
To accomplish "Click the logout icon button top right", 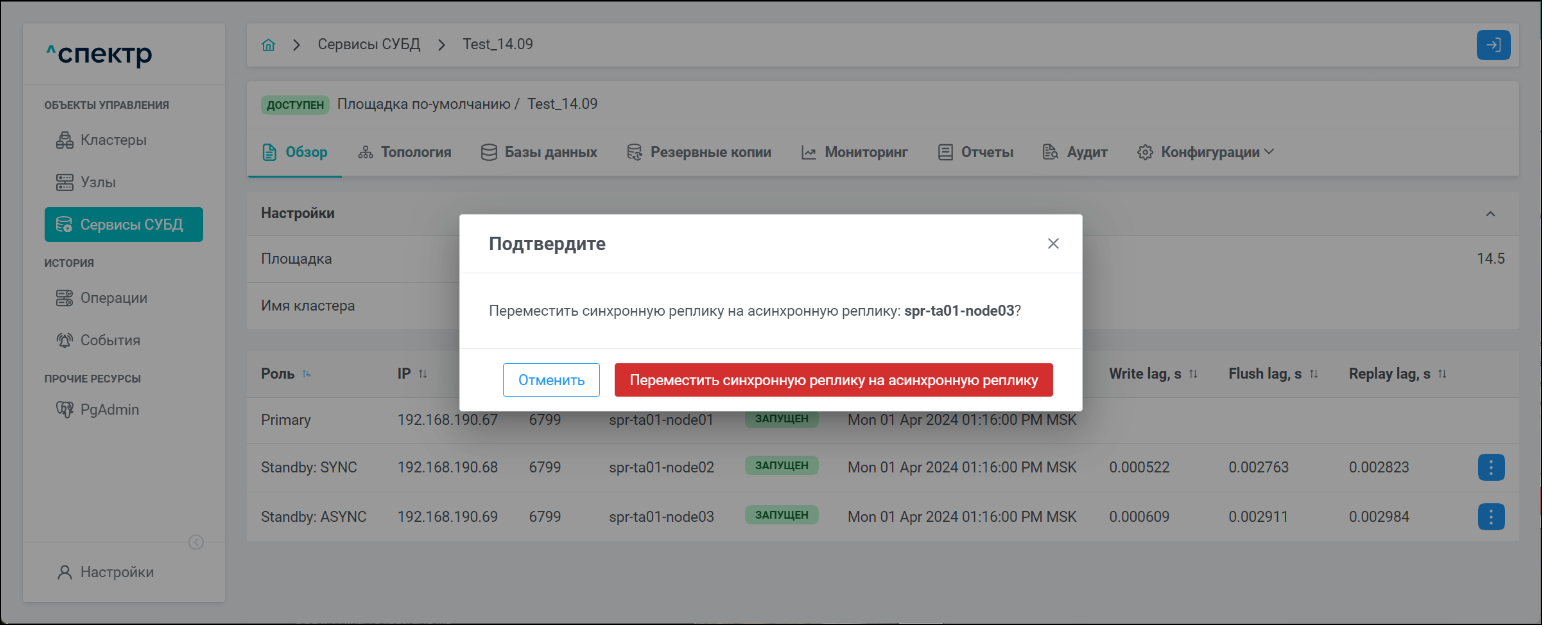I will point(1493,45).
